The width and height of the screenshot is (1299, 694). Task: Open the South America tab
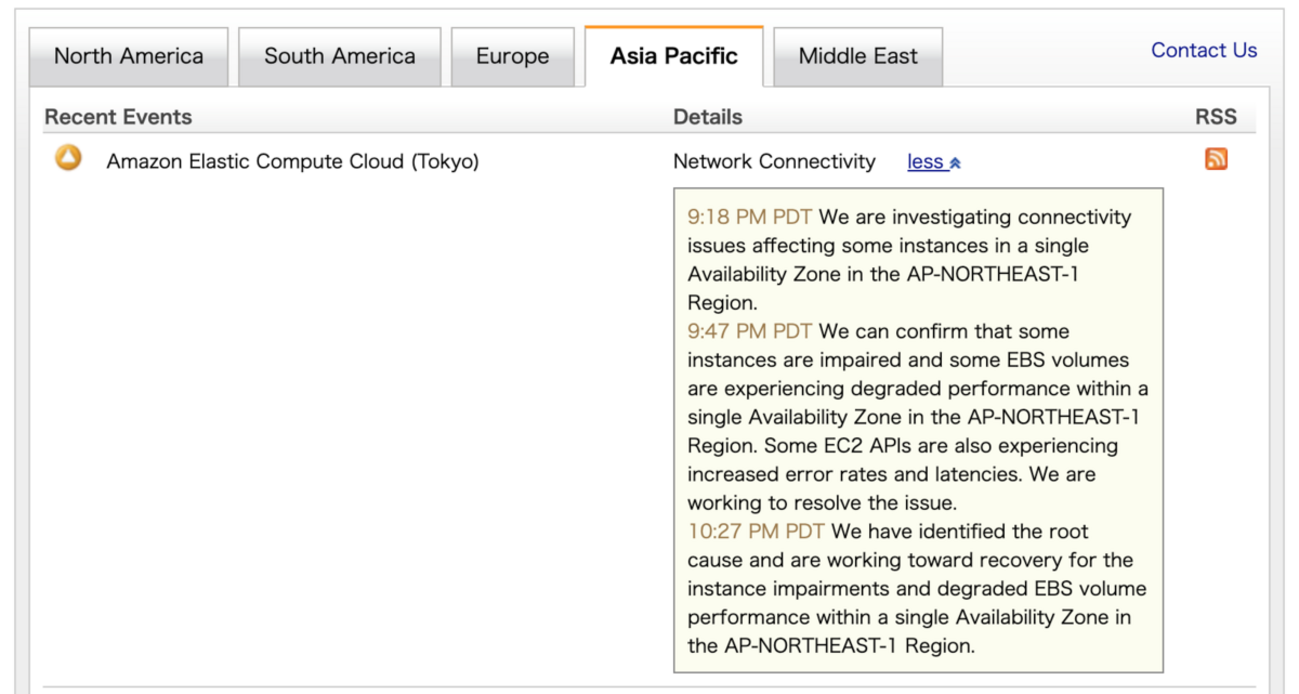340,56
